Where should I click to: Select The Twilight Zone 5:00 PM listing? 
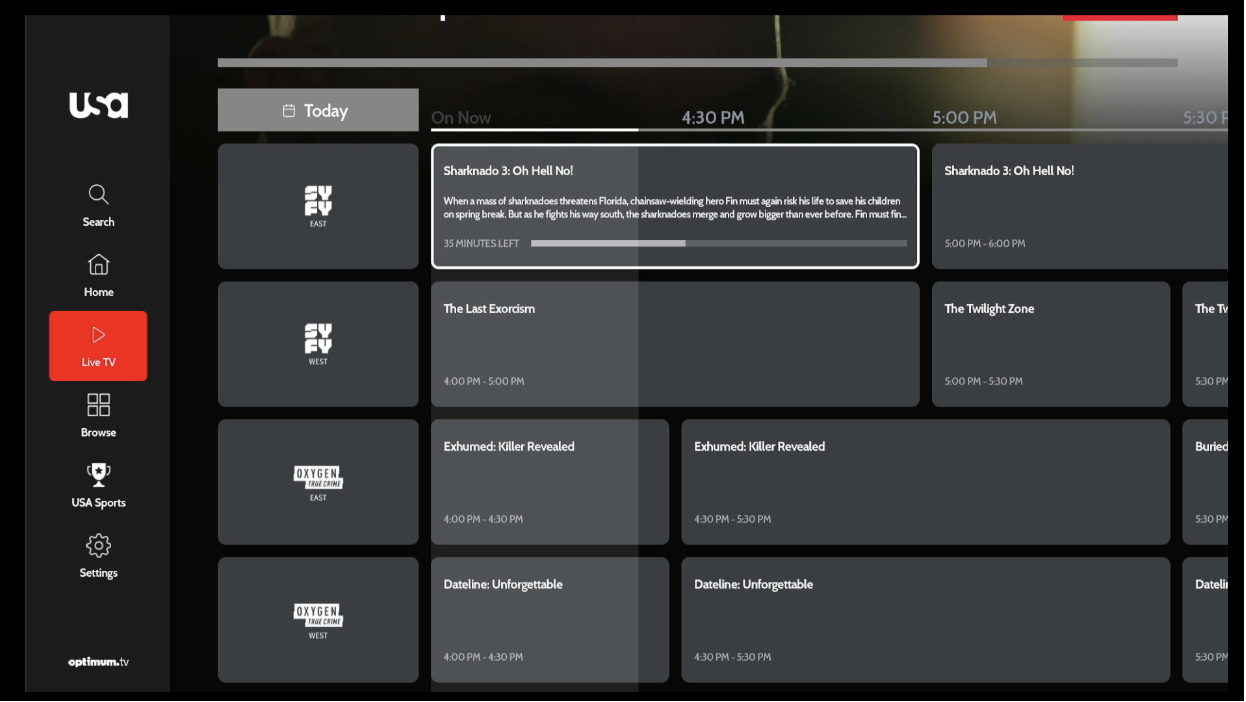(1051, 344)
